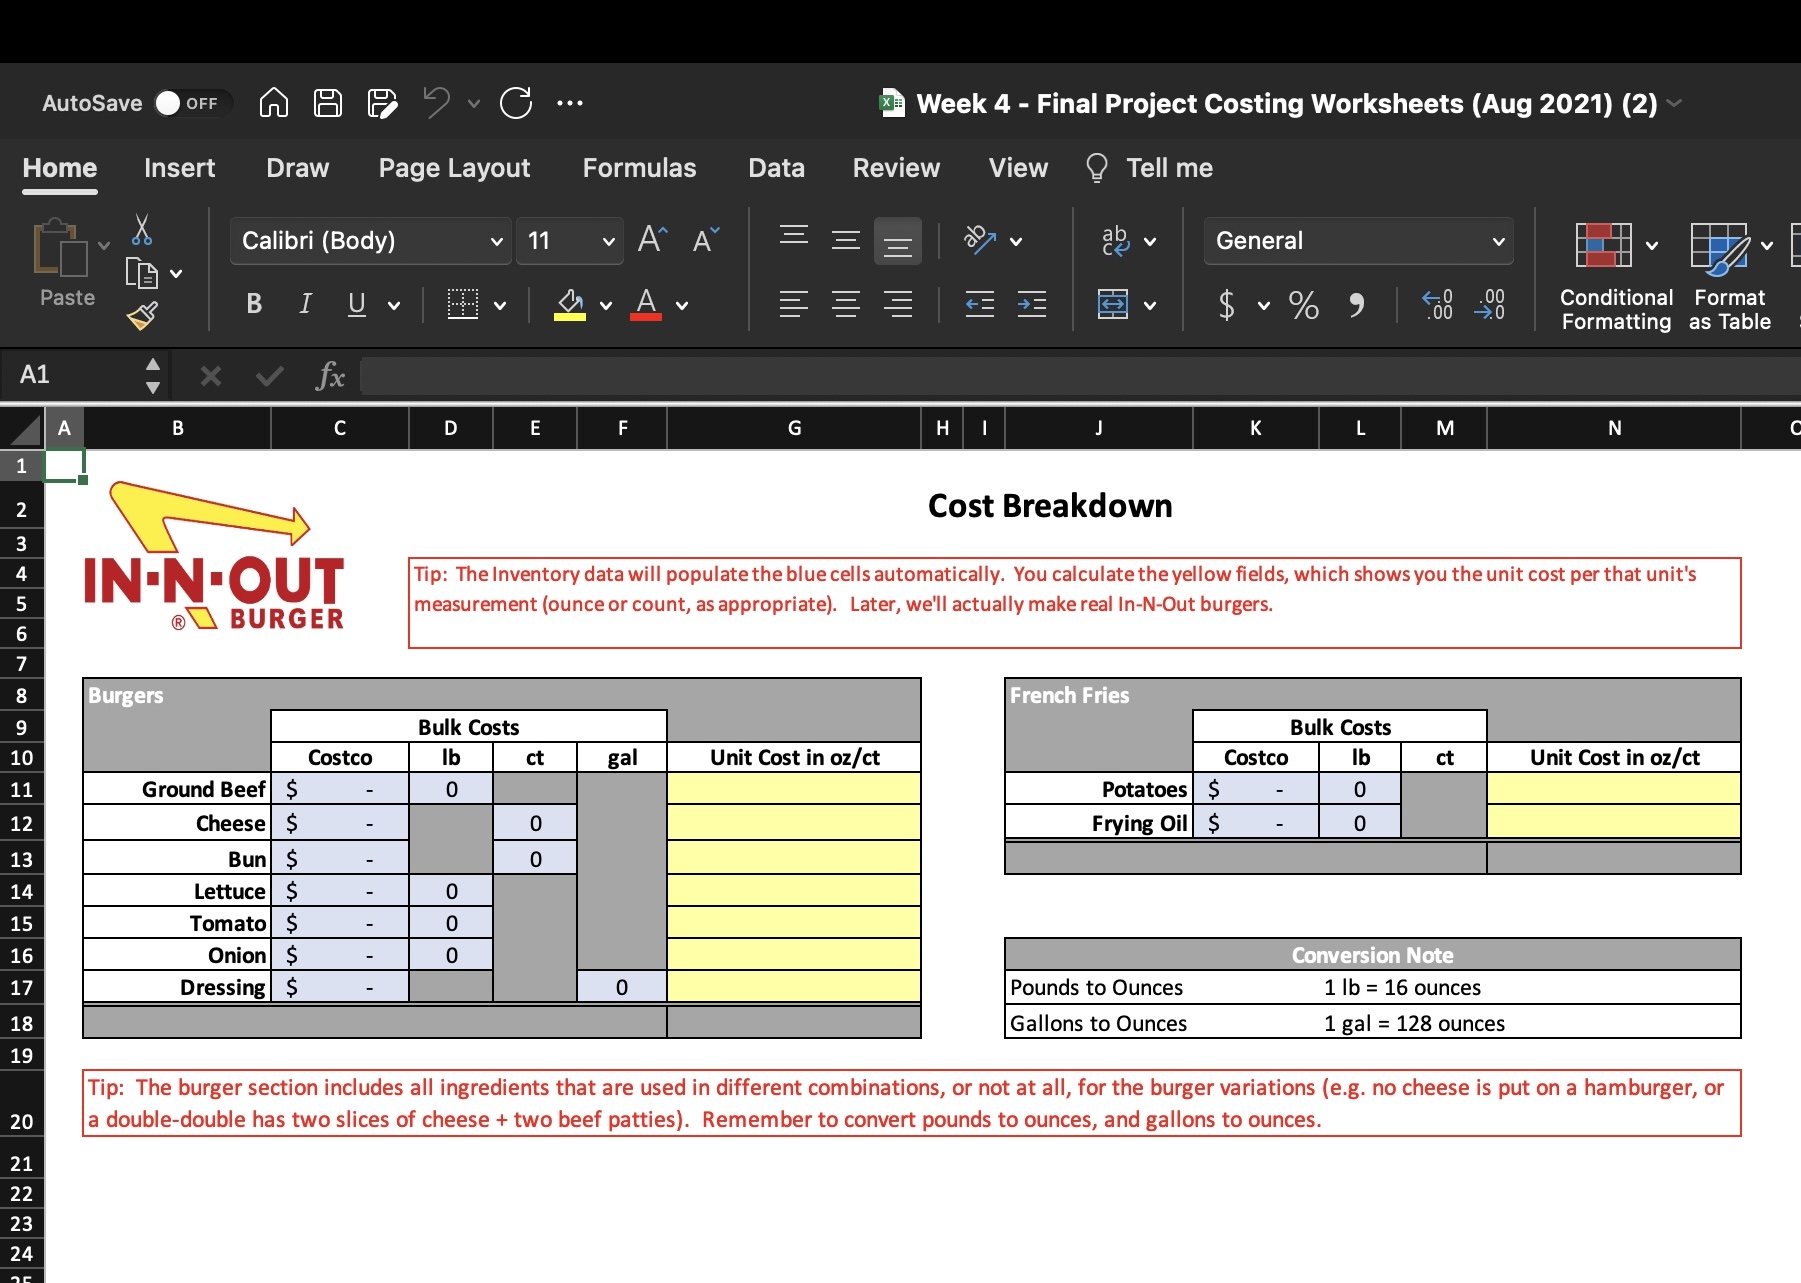1801x1283 pixels.
Task: Click the Increase Font Size icon
Action: (652, 240)
